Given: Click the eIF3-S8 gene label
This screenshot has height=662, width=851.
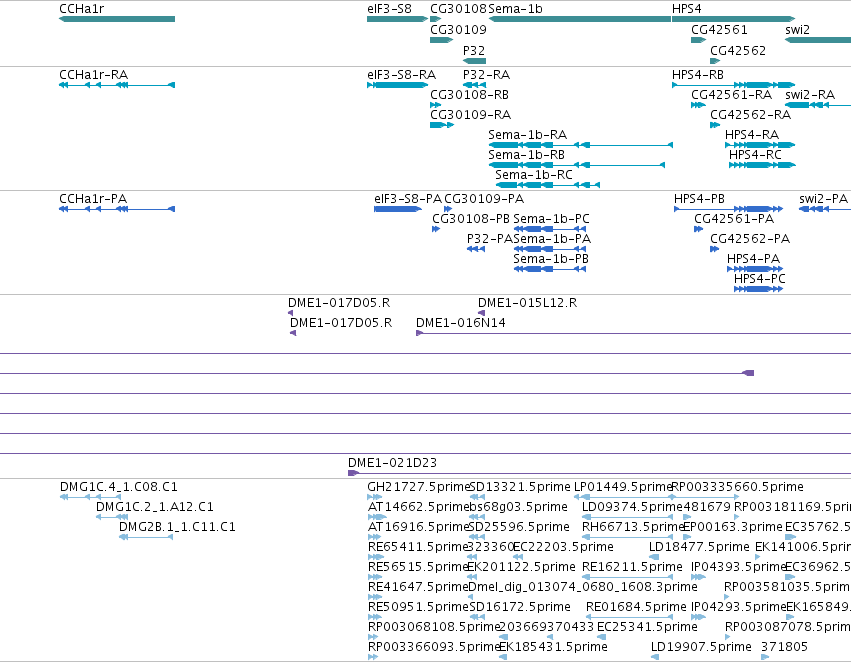Looking at the screenshot, I should (389, 9).
